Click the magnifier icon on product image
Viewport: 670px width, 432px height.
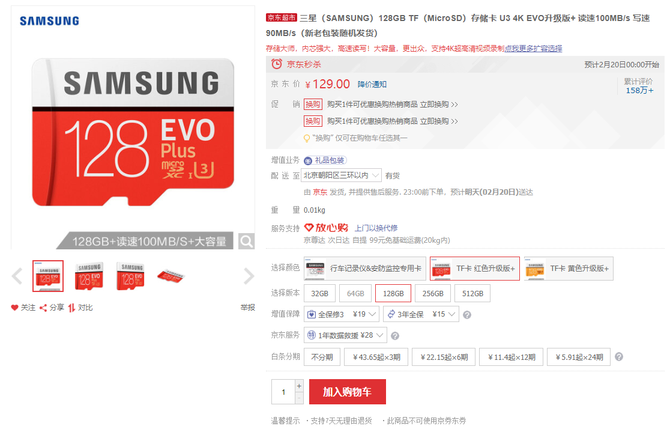[246, 241]
